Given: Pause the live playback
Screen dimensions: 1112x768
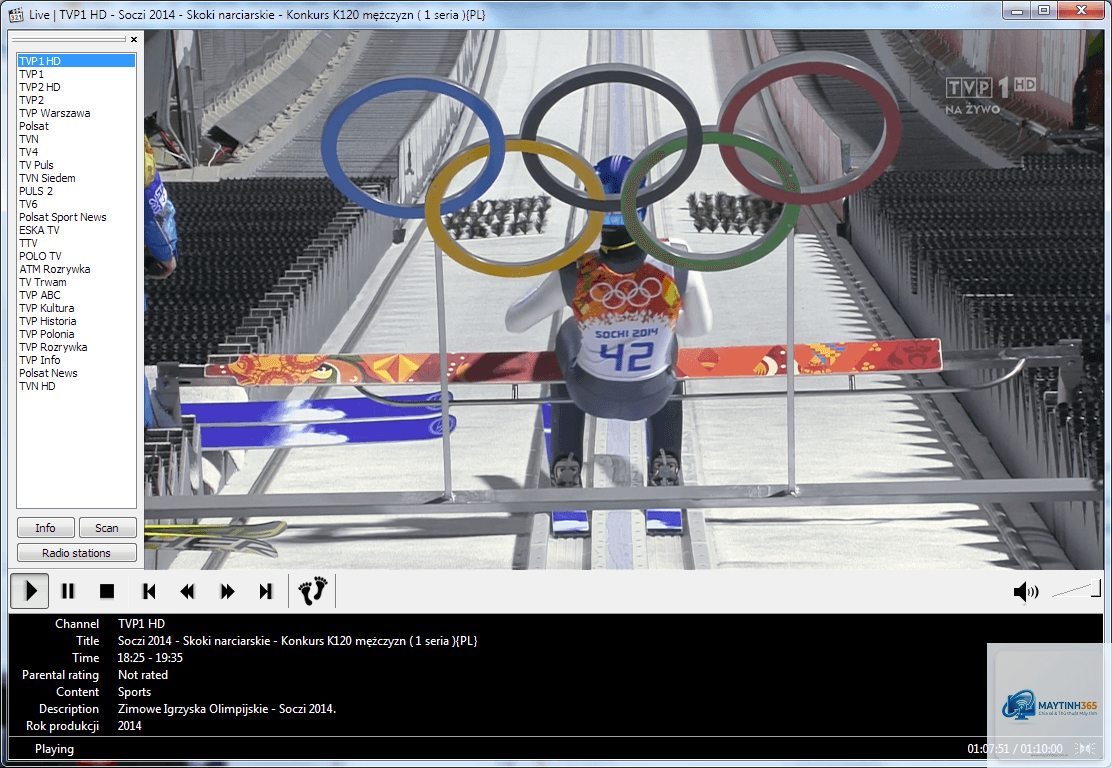Looking at the screenshot, I should [68, 591].
